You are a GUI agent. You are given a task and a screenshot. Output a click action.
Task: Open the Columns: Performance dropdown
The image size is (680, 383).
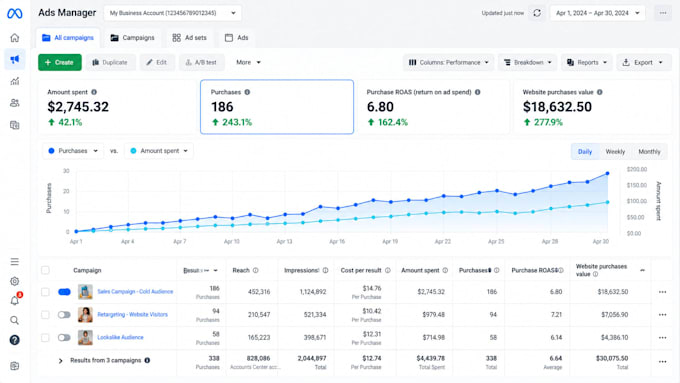pos(448,62)
